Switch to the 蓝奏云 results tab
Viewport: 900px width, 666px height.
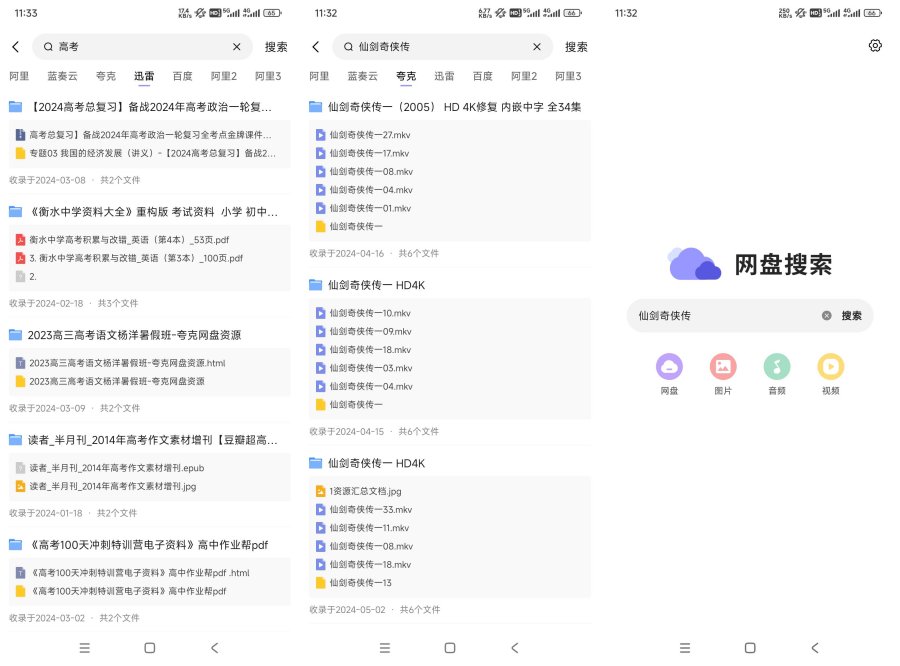(x=61, y=75)
